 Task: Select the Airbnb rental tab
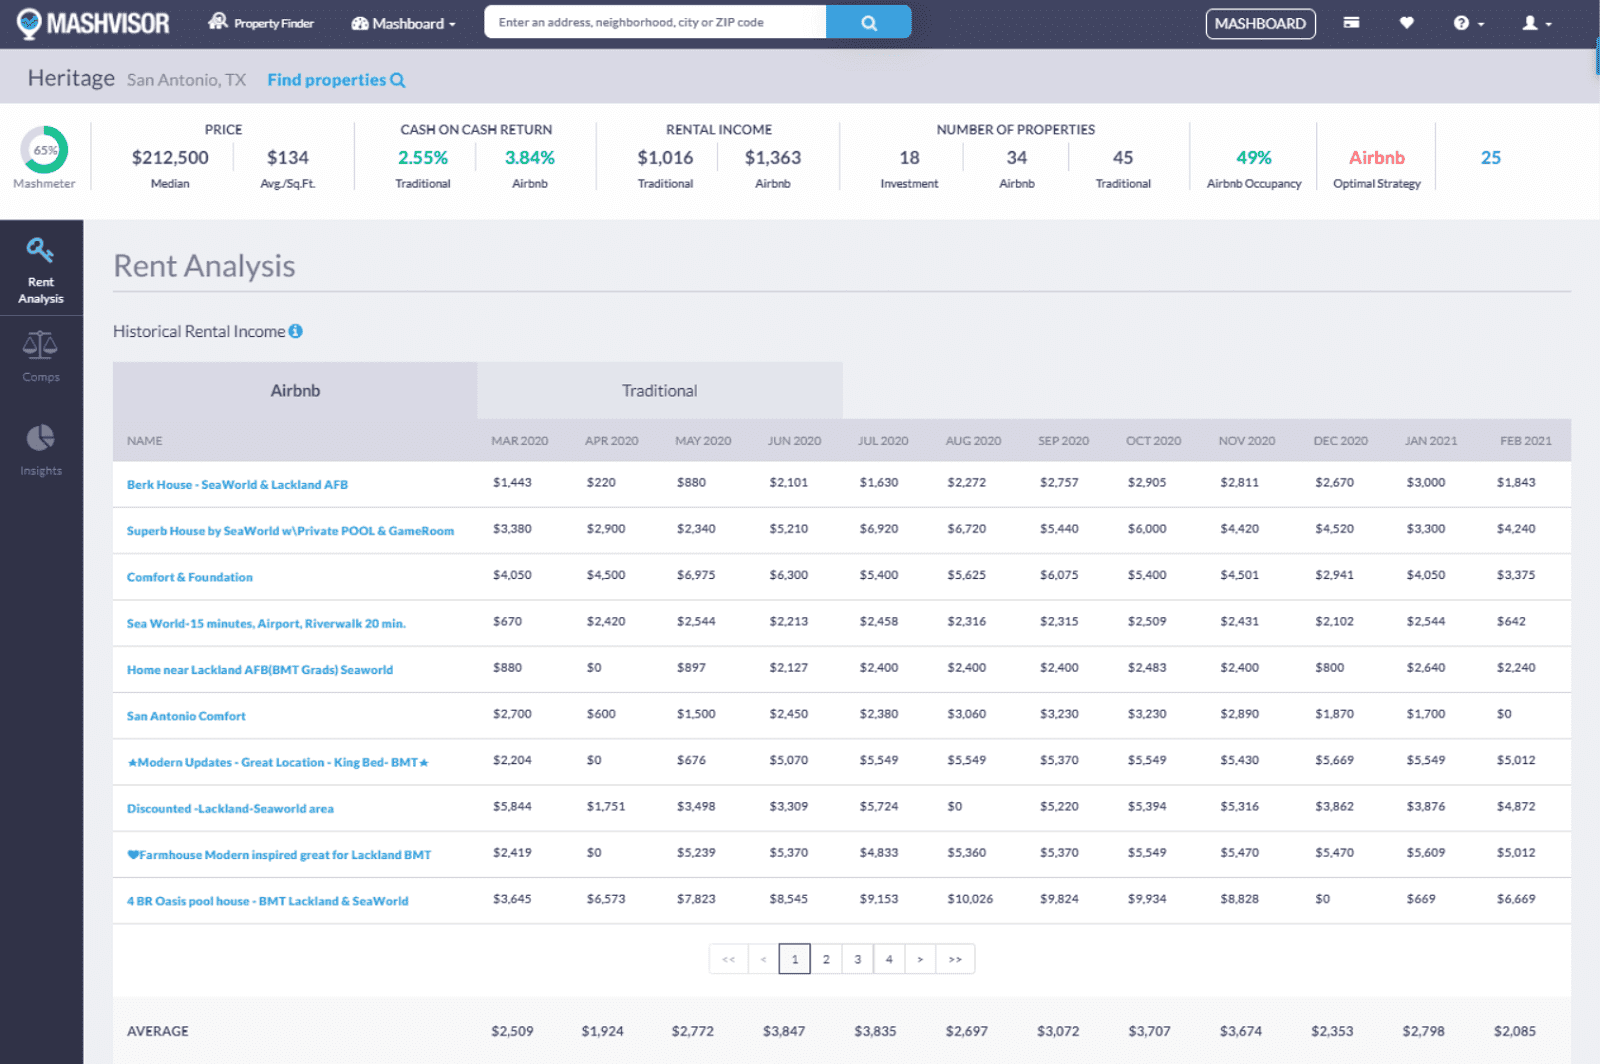pos(294,390)
